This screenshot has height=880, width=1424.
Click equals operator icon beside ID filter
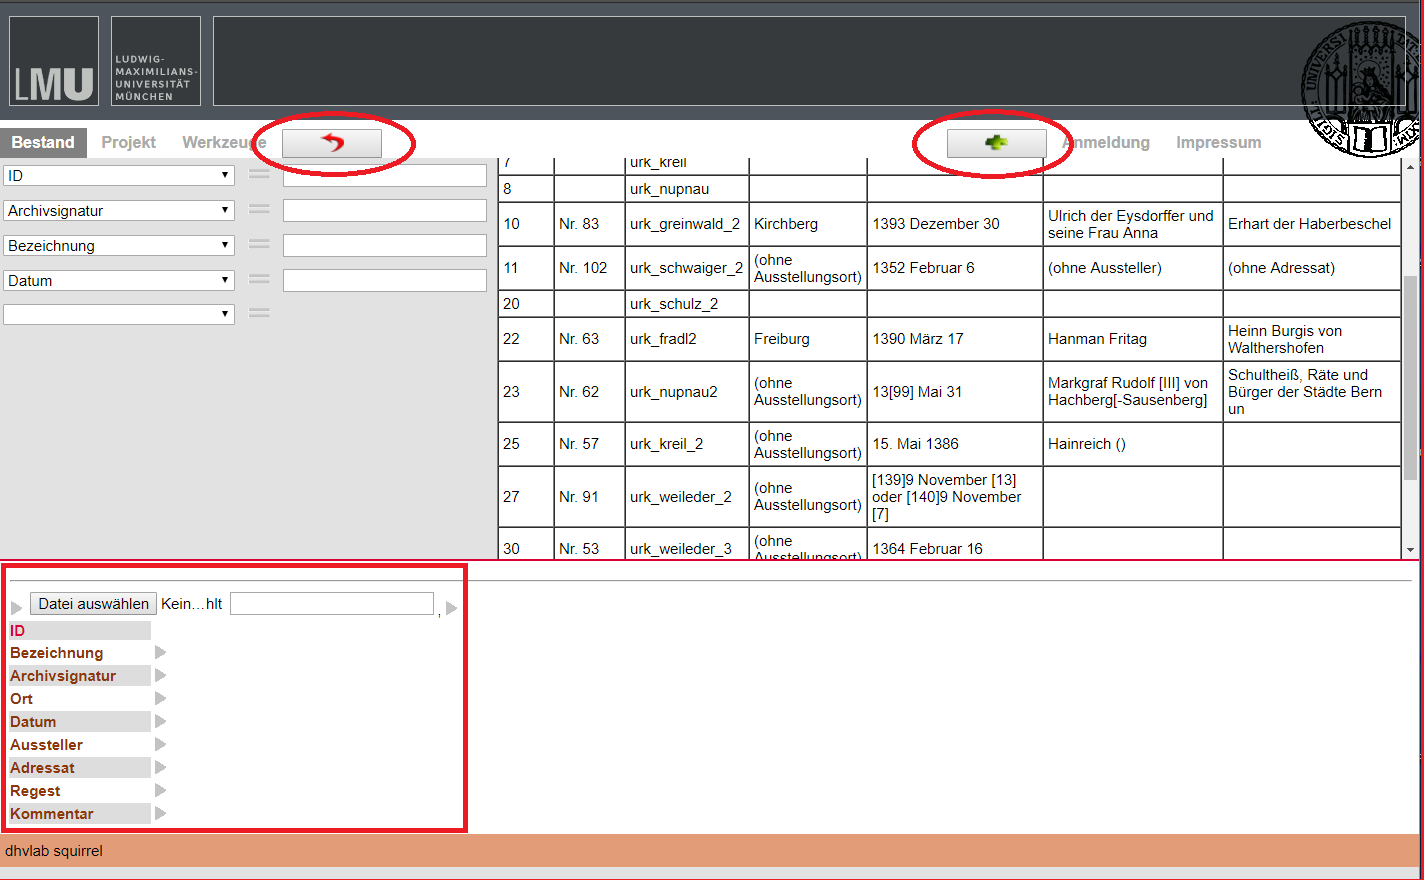[x=259, y=174]
